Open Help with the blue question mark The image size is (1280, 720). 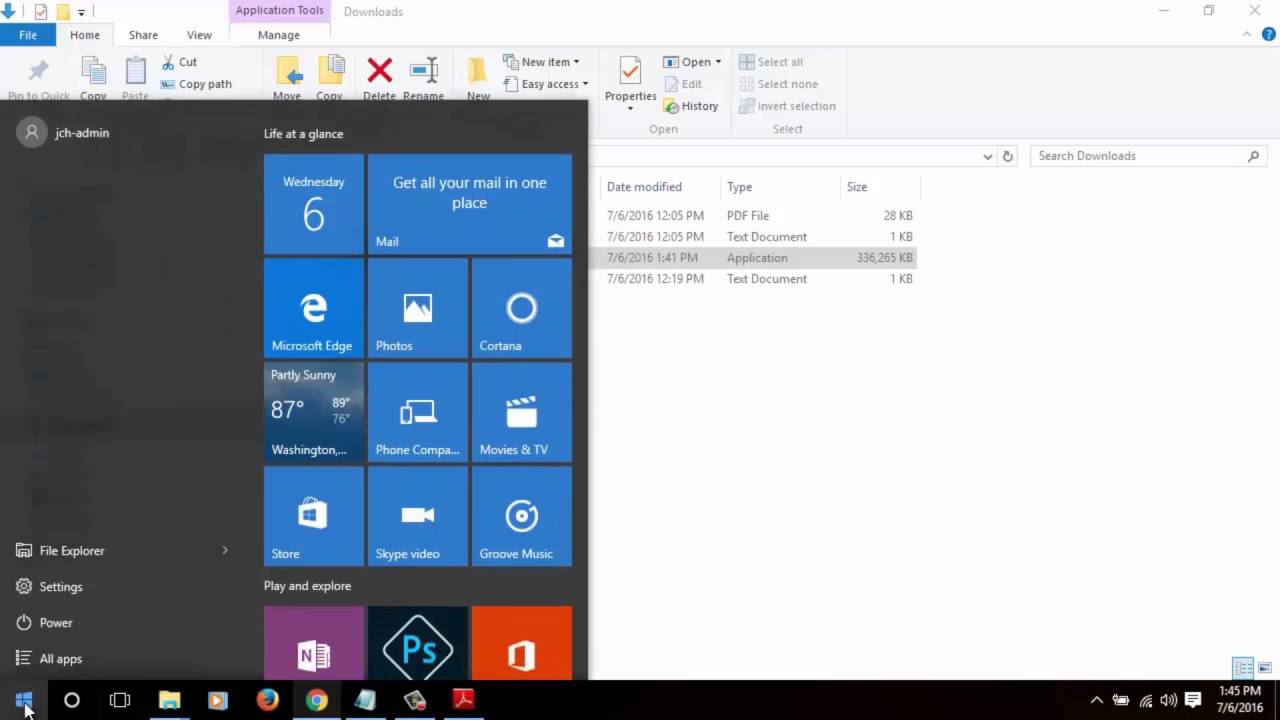[x=1269, y=34]
